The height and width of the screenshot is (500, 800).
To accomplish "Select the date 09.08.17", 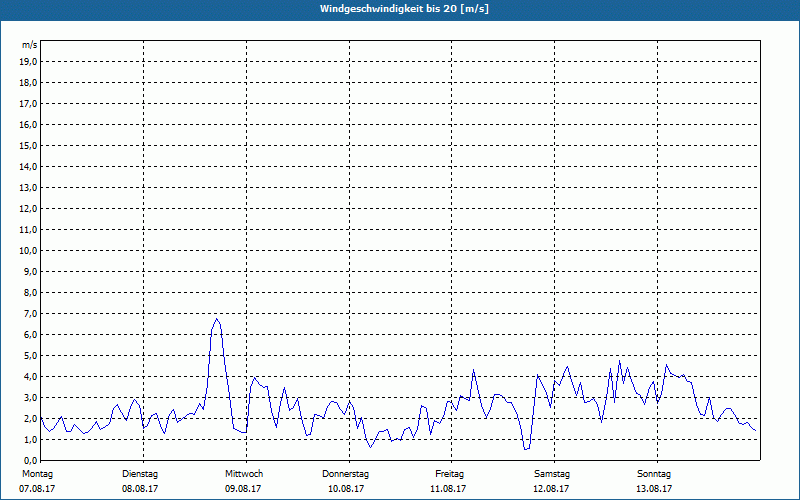I will click(243, 489).
